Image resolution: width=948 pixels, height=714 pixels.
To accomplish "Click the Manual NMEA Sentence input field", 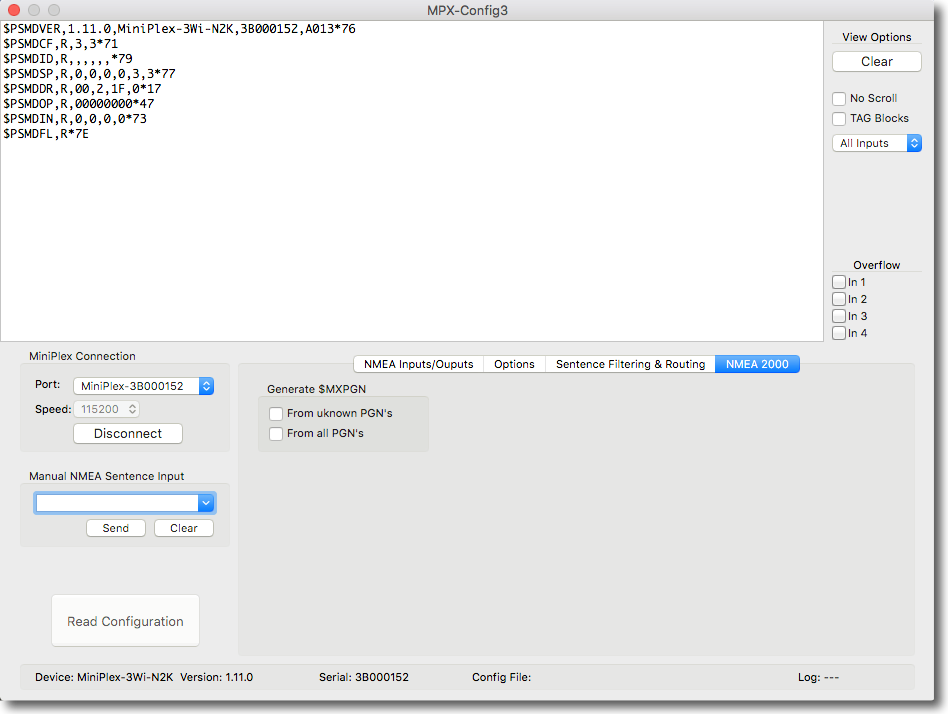I will click(x=117, y=503).
